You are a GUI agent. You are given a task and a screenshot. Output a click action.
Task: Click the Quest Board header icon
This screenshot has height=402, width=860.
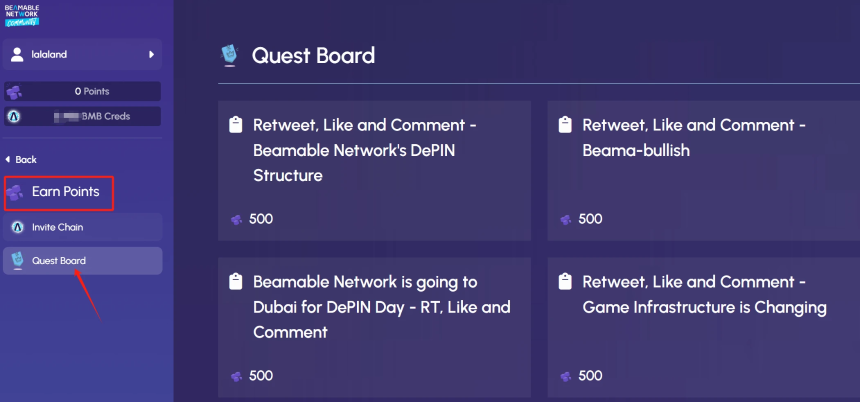tap(229, 54)
